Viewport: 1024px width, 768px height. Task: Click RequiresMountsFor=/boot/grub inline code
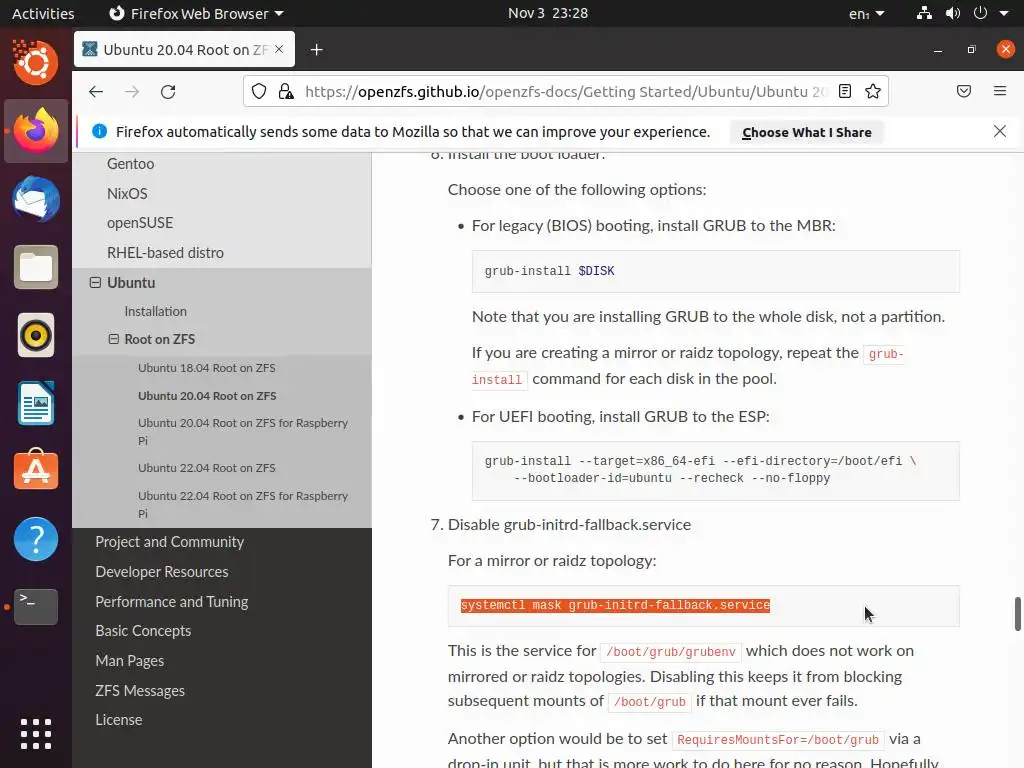(778, 740)
